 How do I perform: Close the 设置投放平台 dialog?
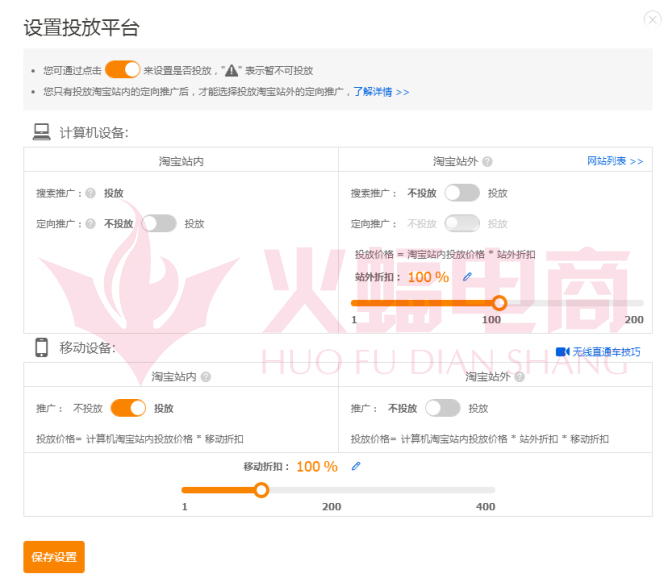point(652,20)
